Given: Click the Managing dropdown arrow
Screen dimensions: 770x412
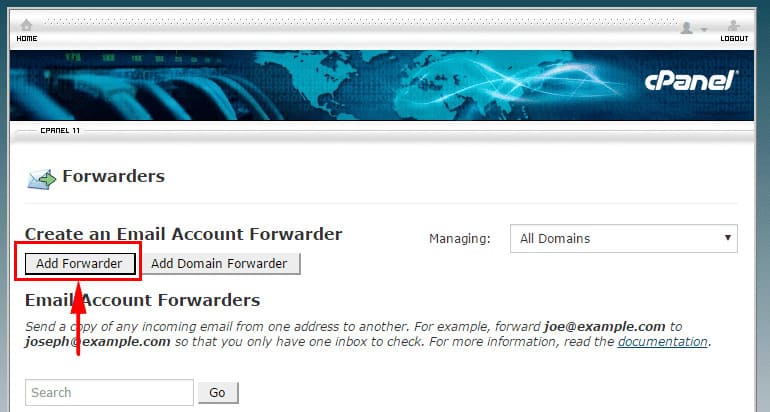Looking at the screenshot, I should click(x=728, y=238).
